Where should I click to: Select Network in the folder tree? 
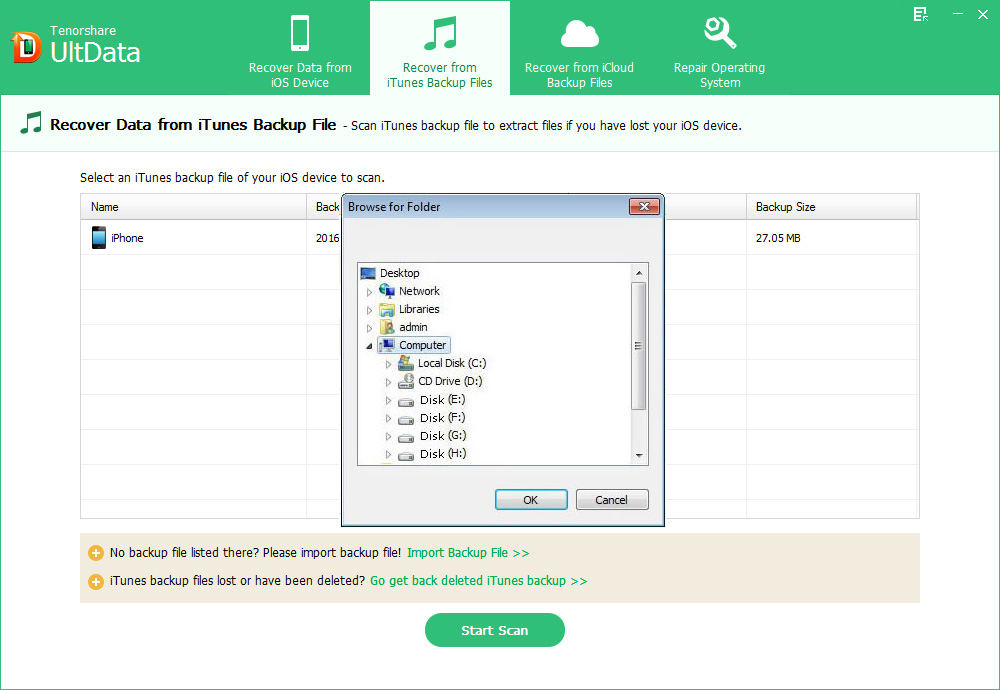point(419,291)
